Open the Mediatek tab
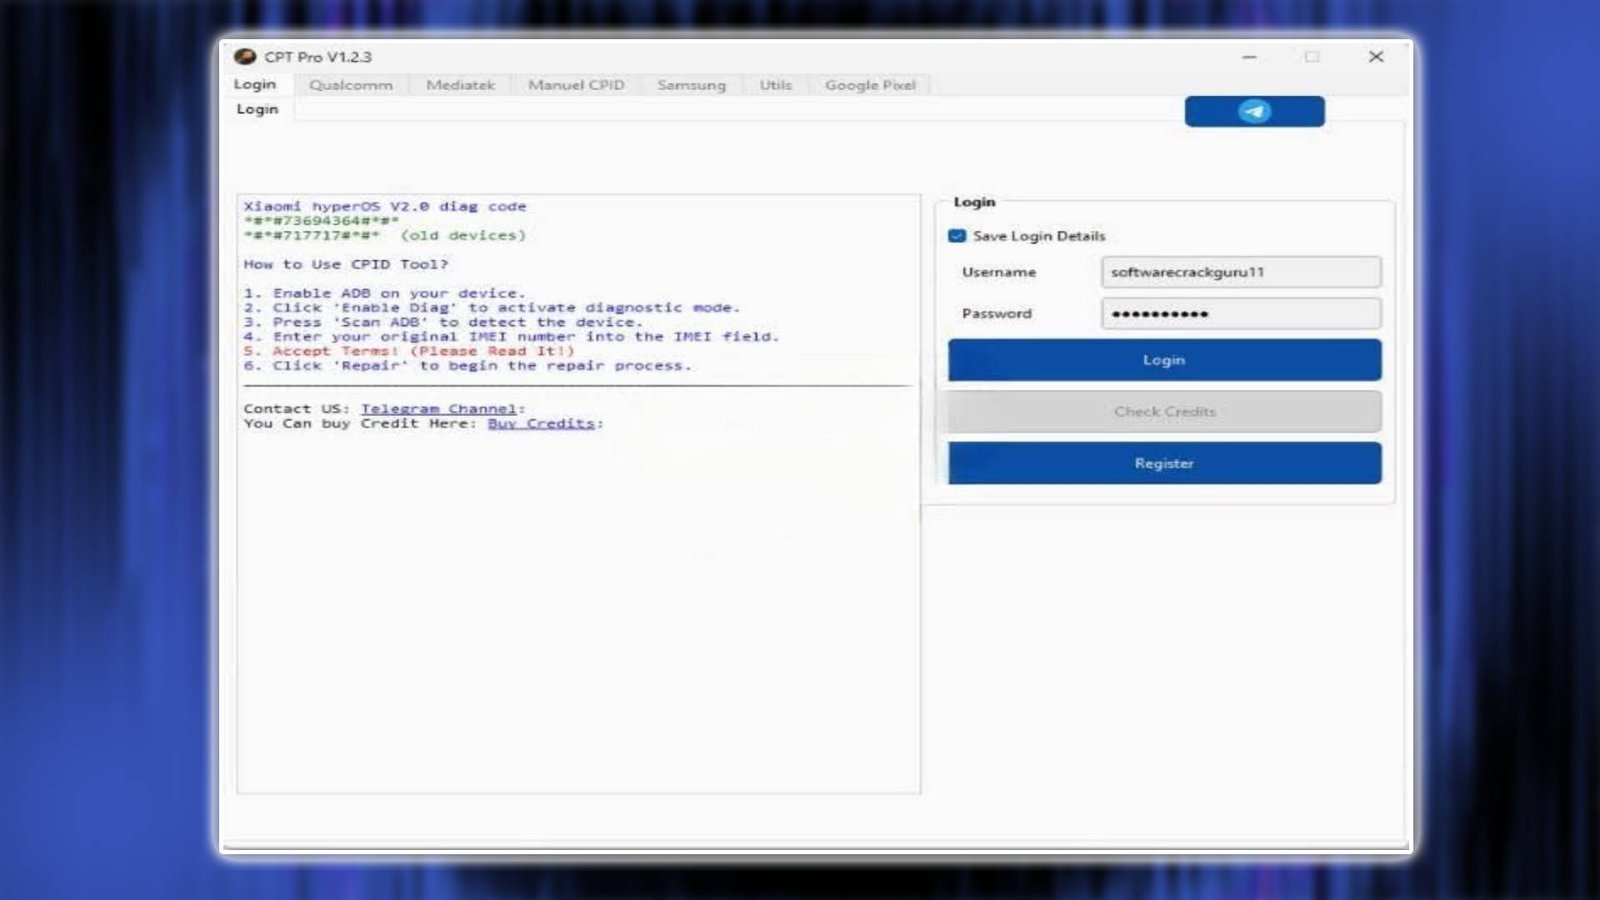1600x900 pixels. [460, 85]
